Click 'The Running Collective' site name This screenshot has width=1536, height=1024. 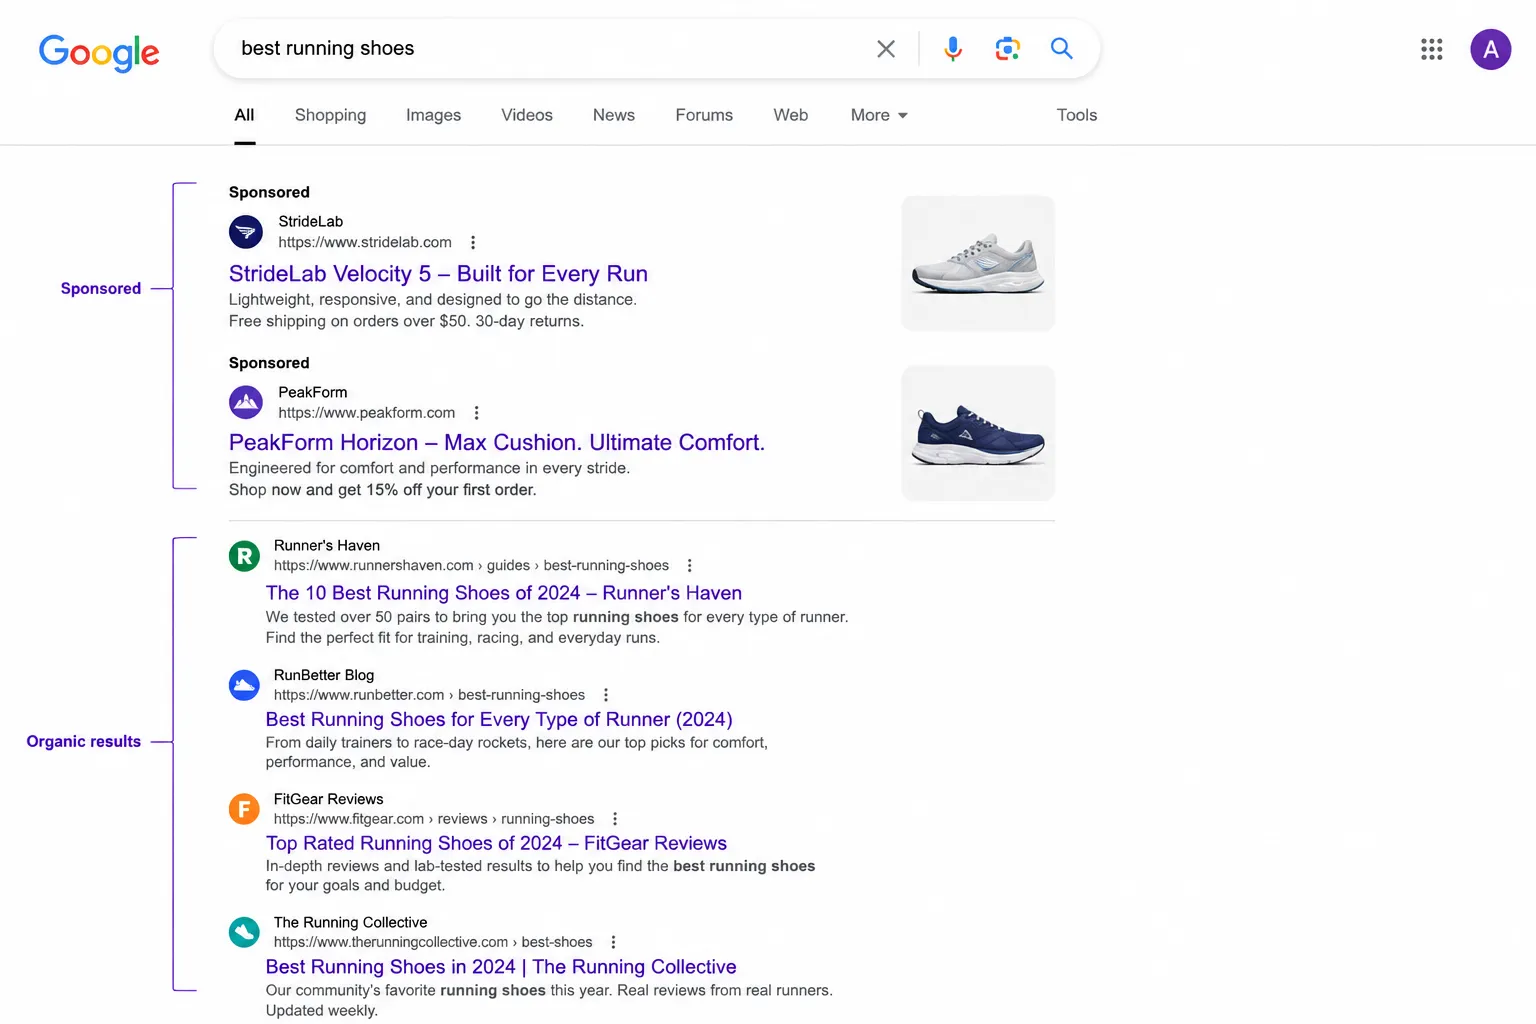click(x=351, y=923)
